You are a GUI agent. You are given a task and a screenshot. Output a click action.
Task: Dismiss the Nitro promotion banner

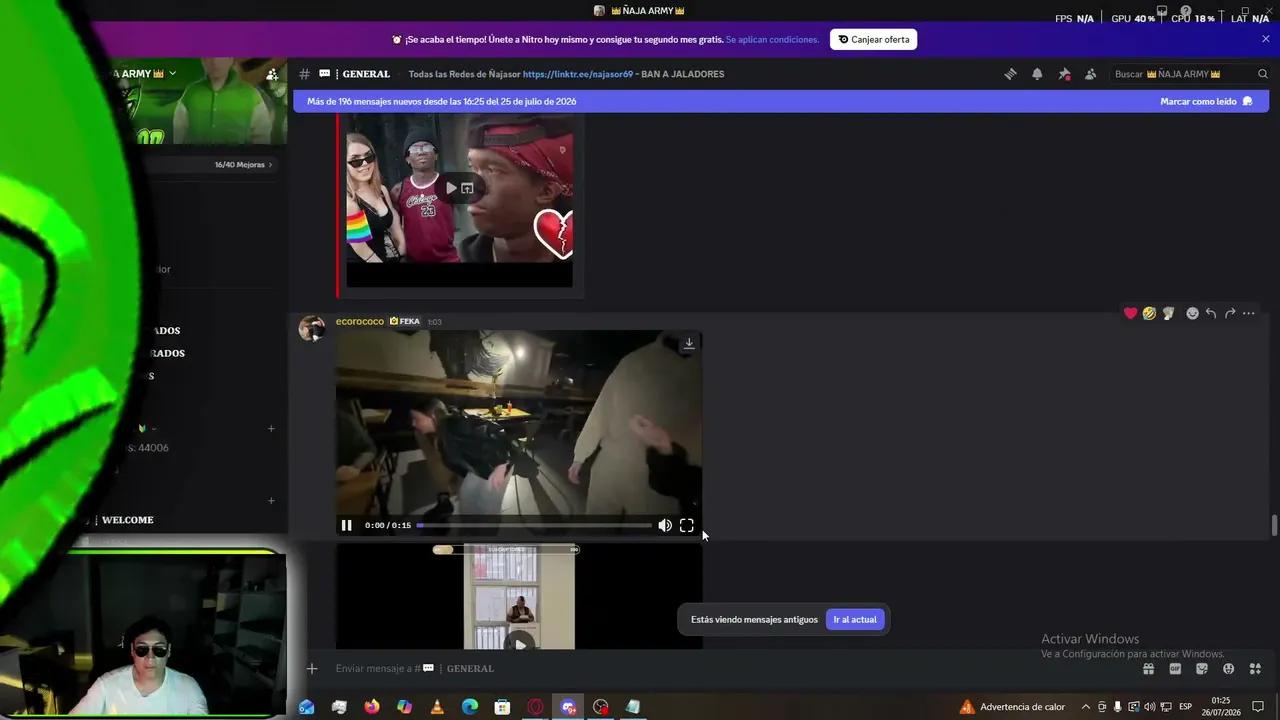pos(1265,39)
